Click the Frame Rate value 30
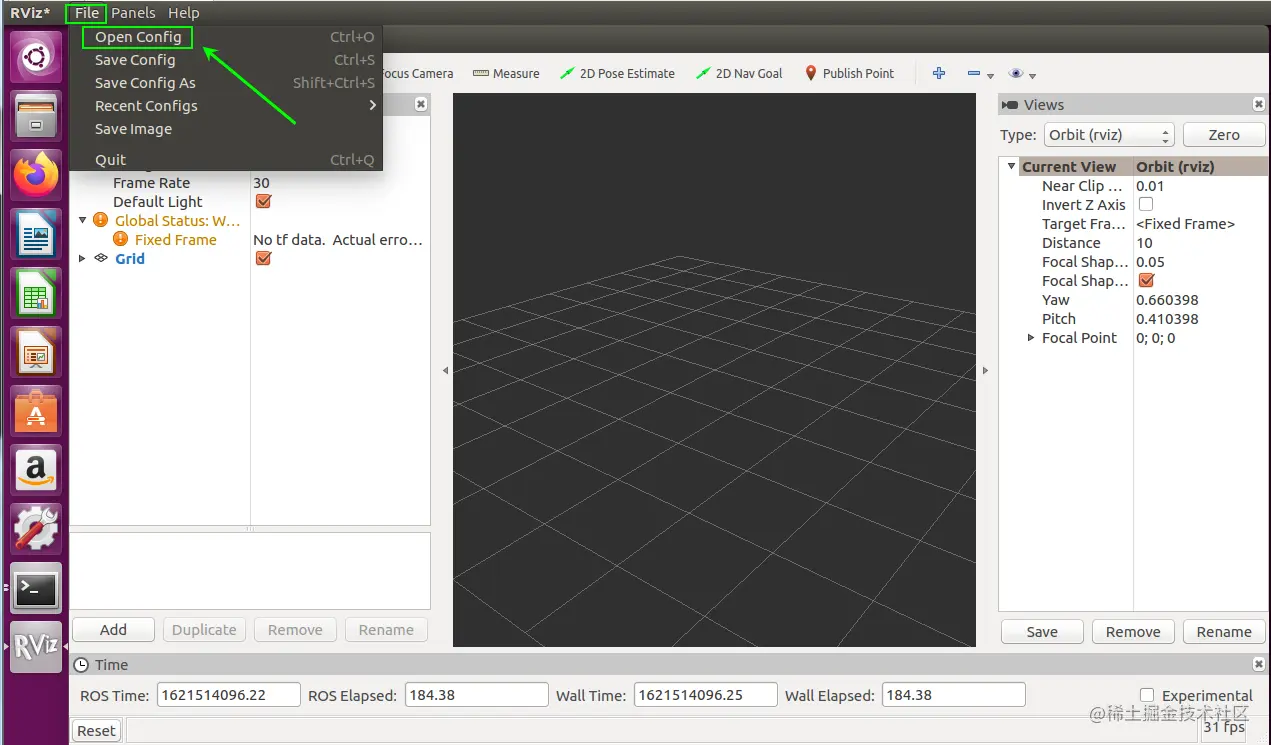1271x745 pixels. tap(262, 182)
